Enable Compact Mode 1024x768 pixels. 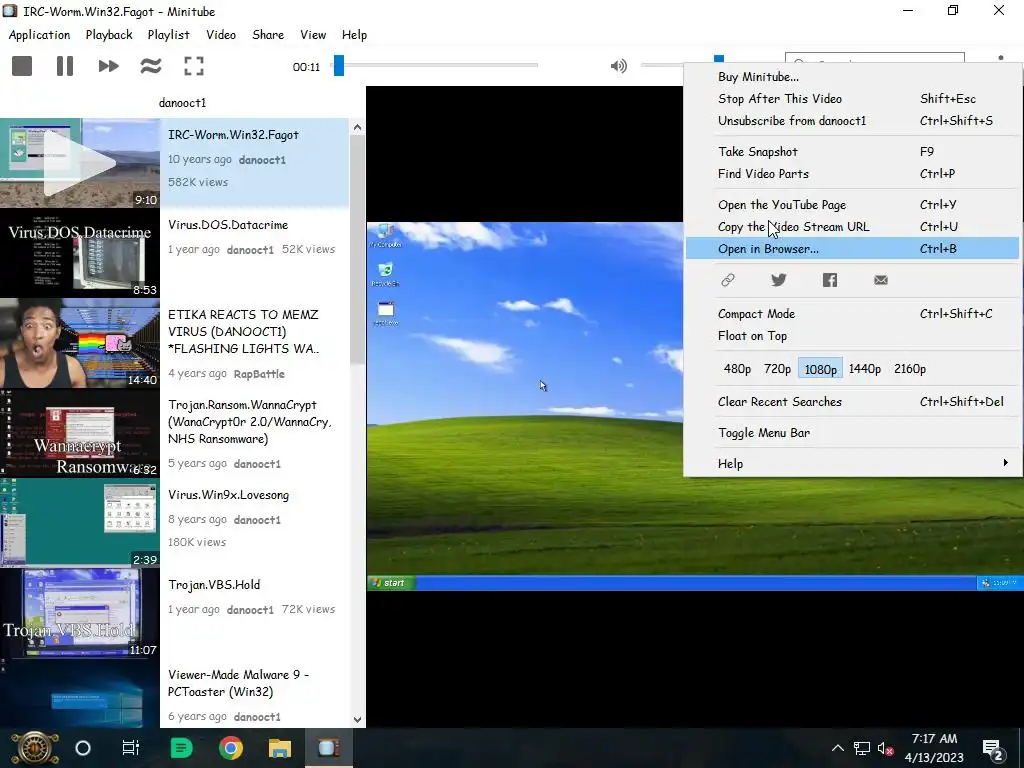pyautogui.click(x=852, y=313)
